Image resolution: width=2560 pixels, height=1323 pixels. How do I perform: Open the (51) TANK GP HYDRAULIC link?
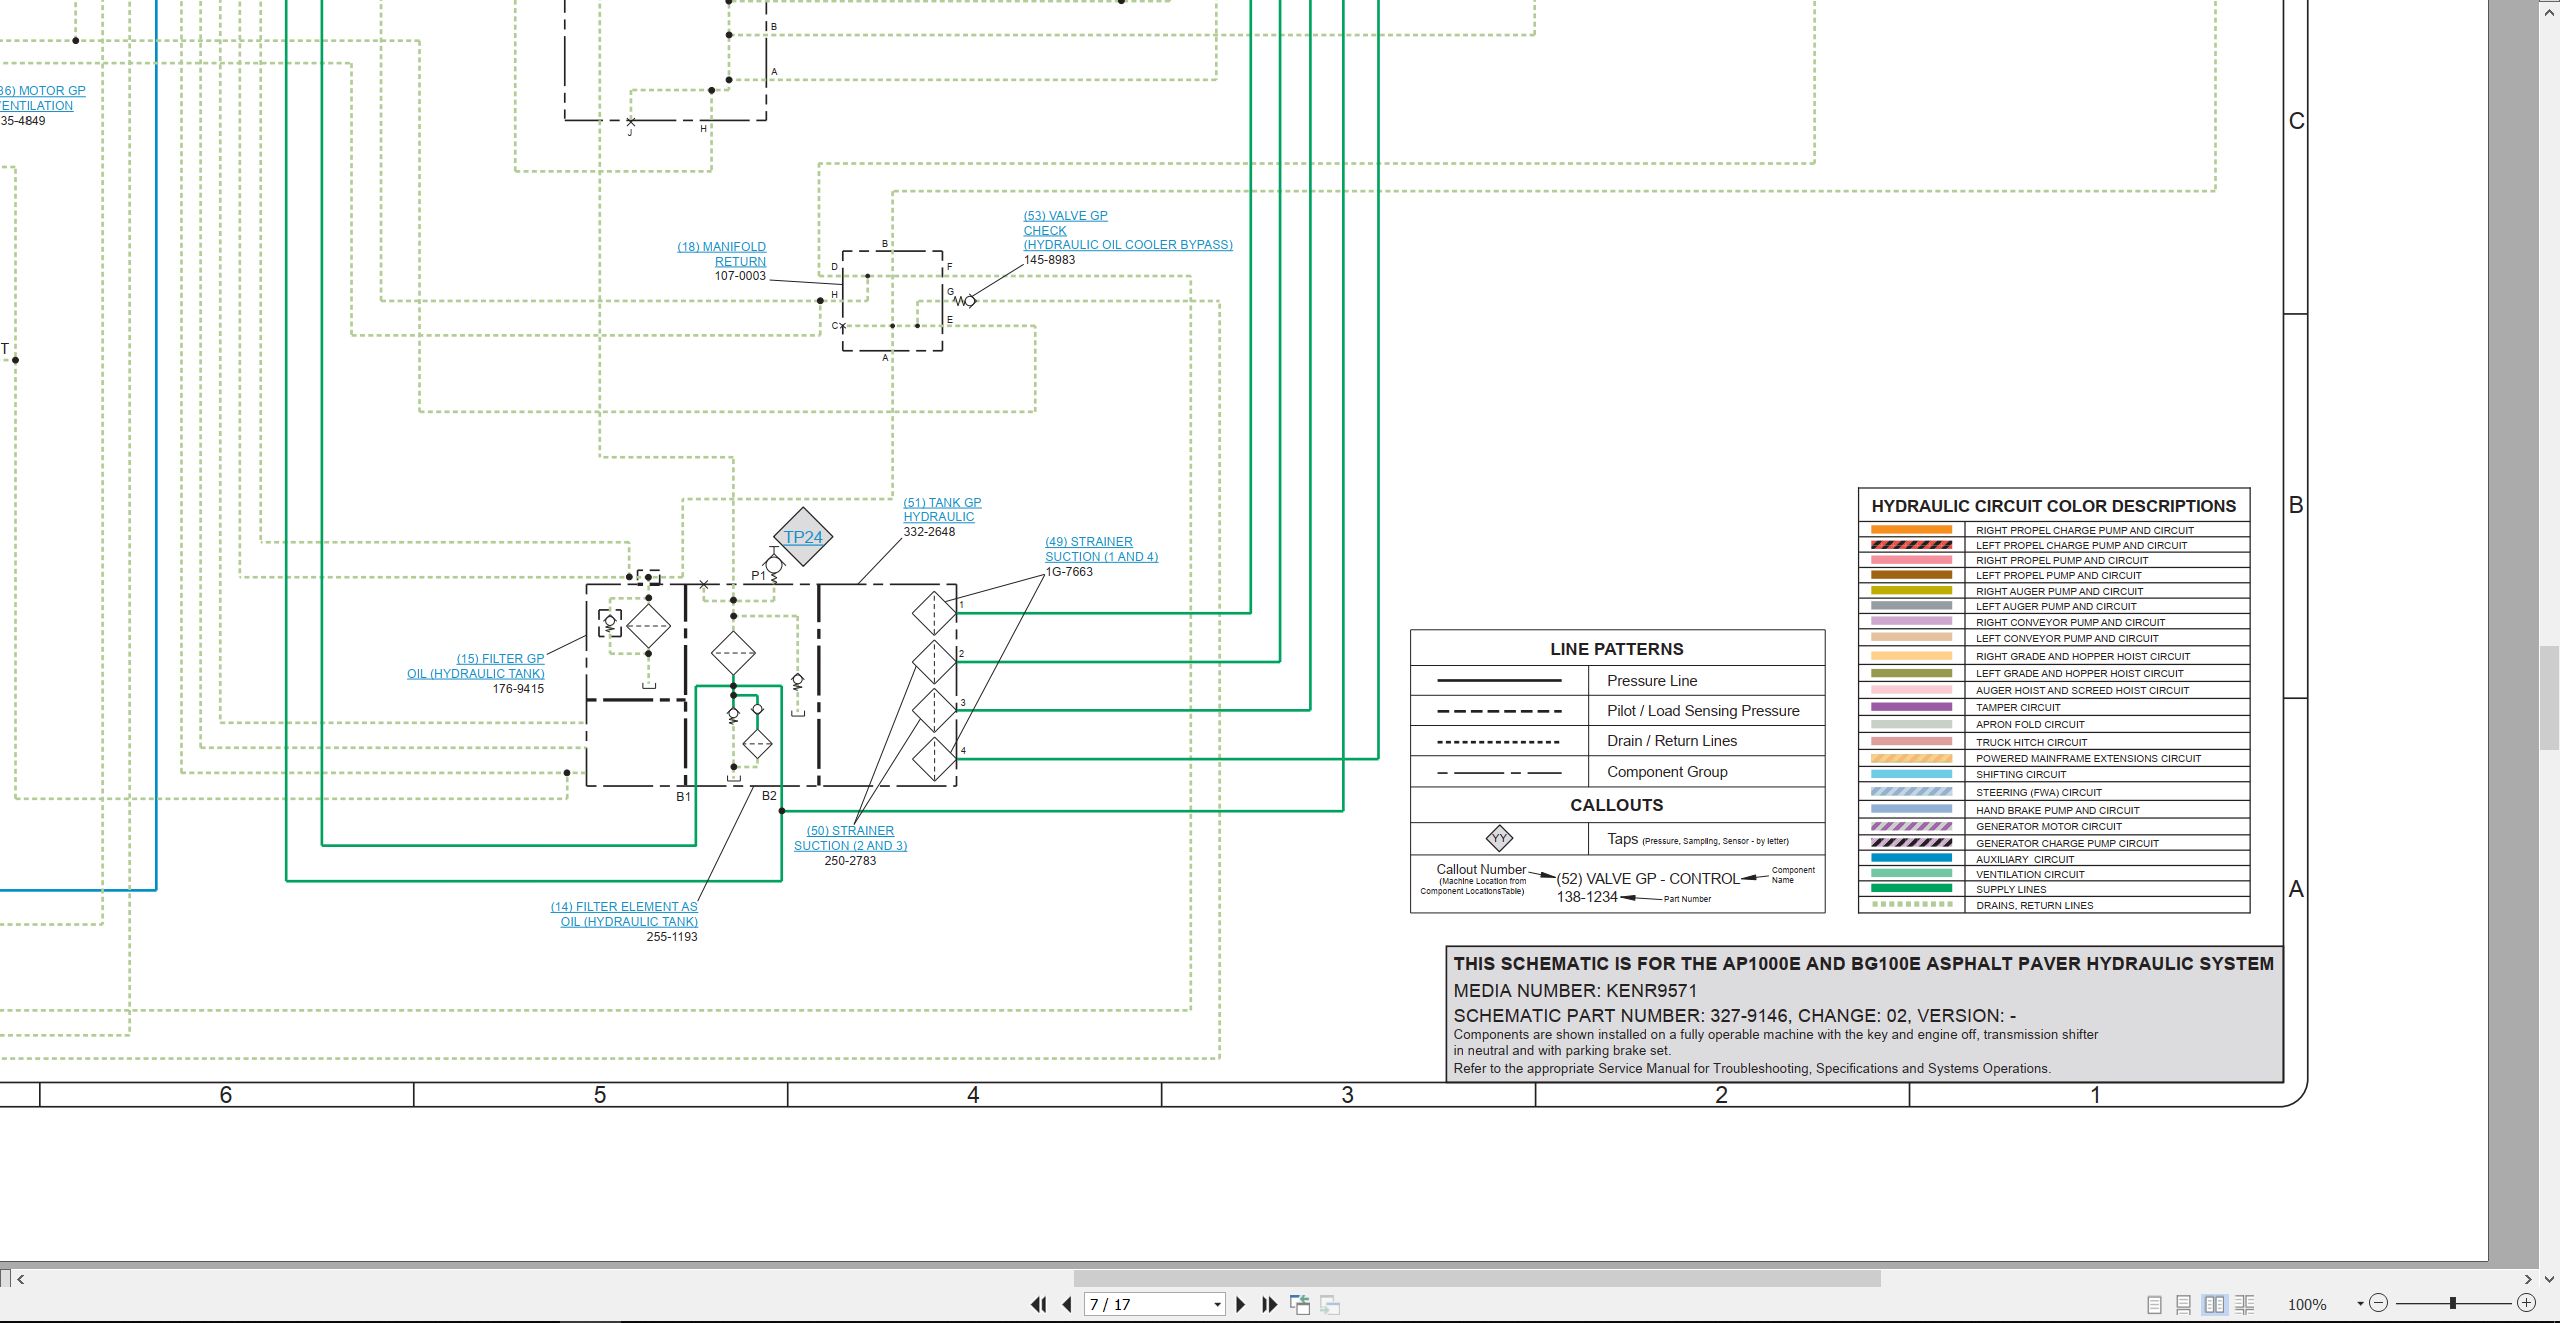point(942,510)
